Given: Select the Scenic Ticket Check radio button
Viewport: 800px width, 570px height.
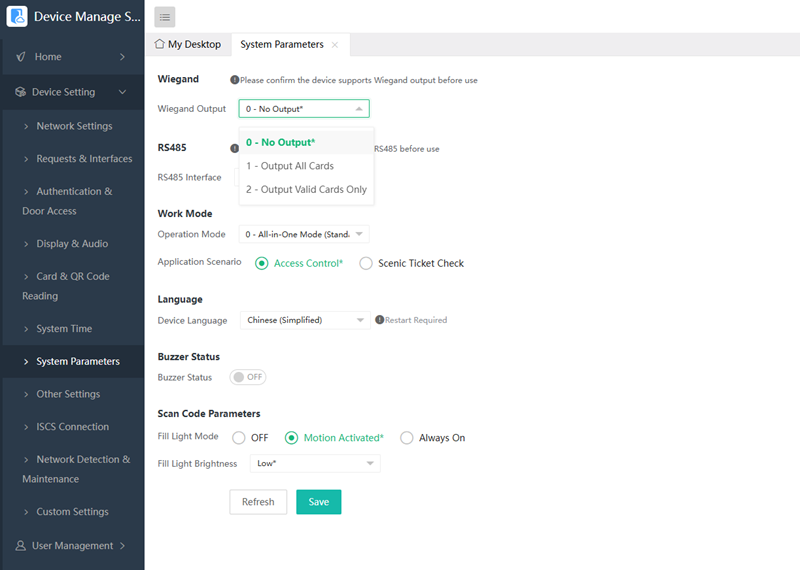Looking at the screenshot, I should pos(366,263).
